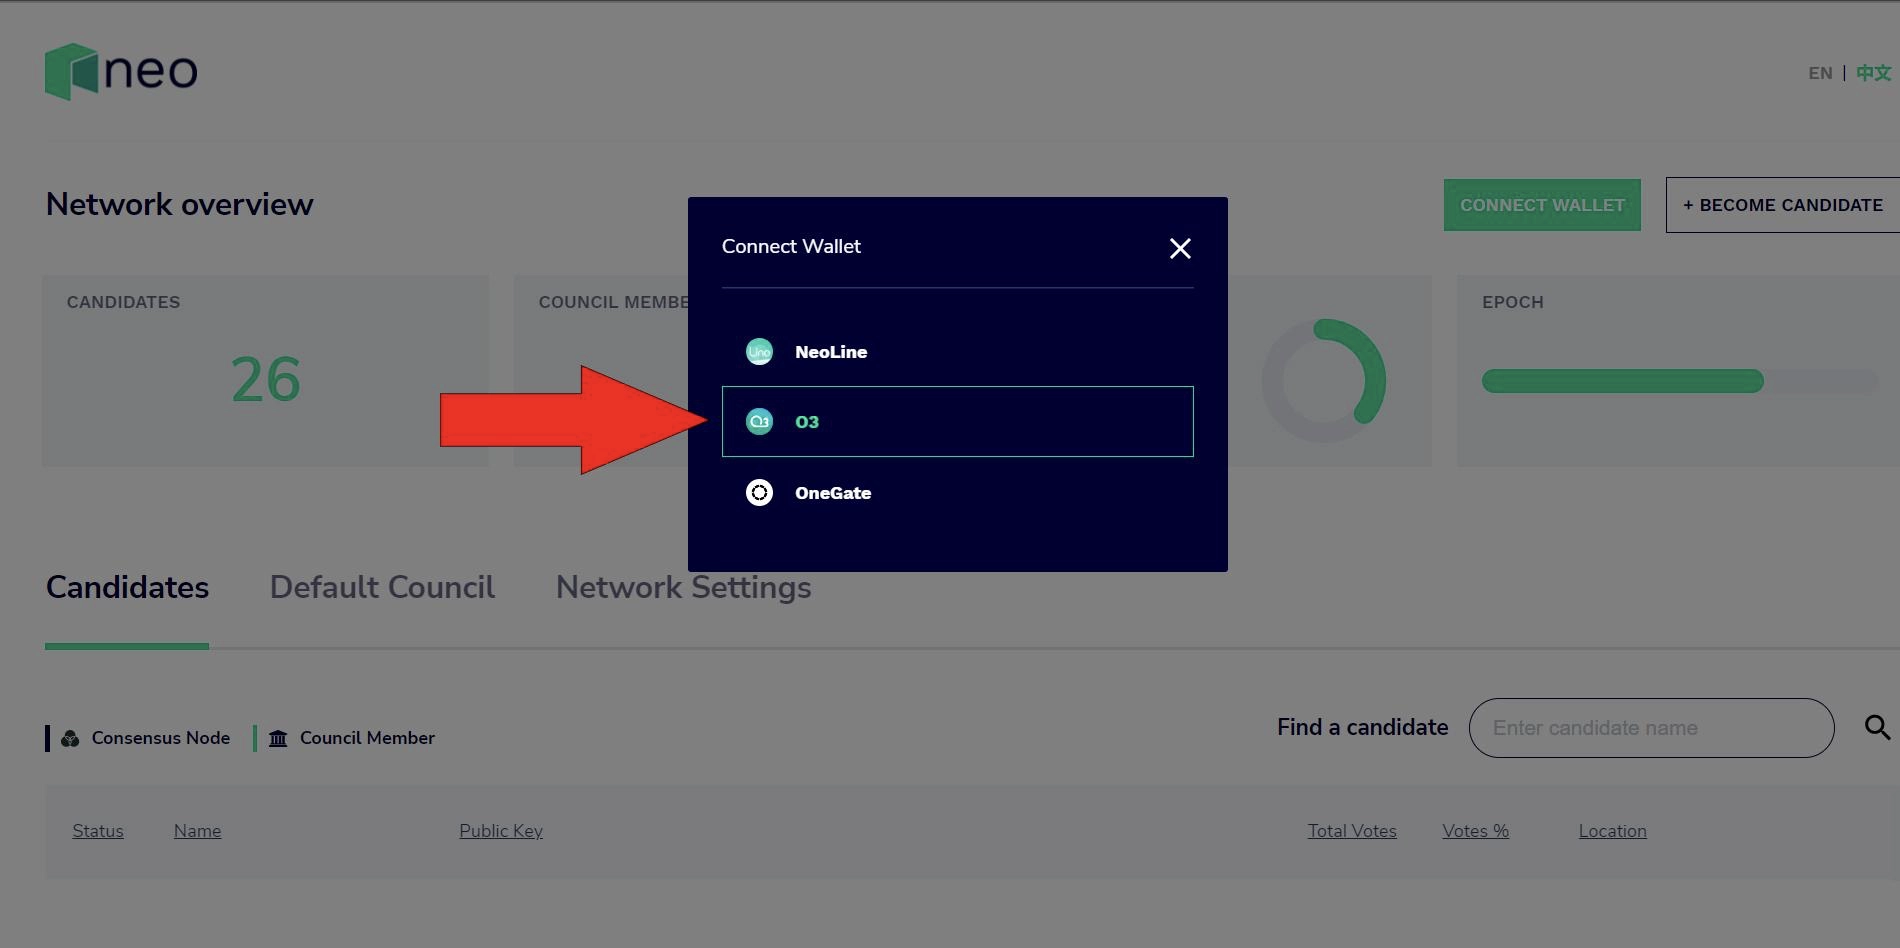Click the Network overview heading

coord(180,204)
